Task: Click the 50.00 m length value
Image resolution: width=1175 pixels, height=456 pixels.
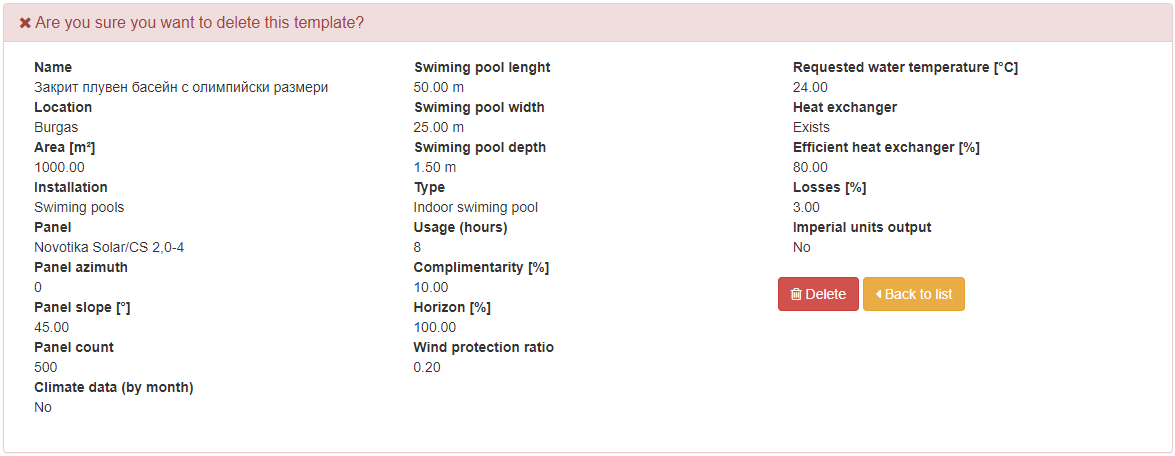Action: click(x=439, y=88)
